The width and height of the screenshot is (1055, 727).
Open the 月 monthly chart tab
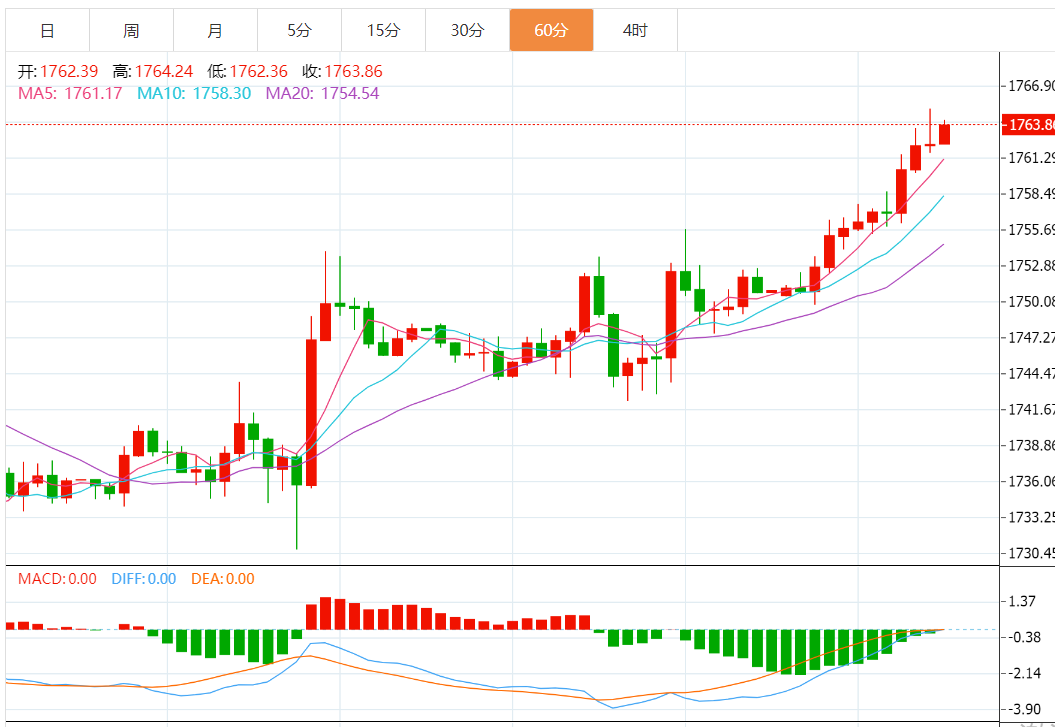[215, 30]
